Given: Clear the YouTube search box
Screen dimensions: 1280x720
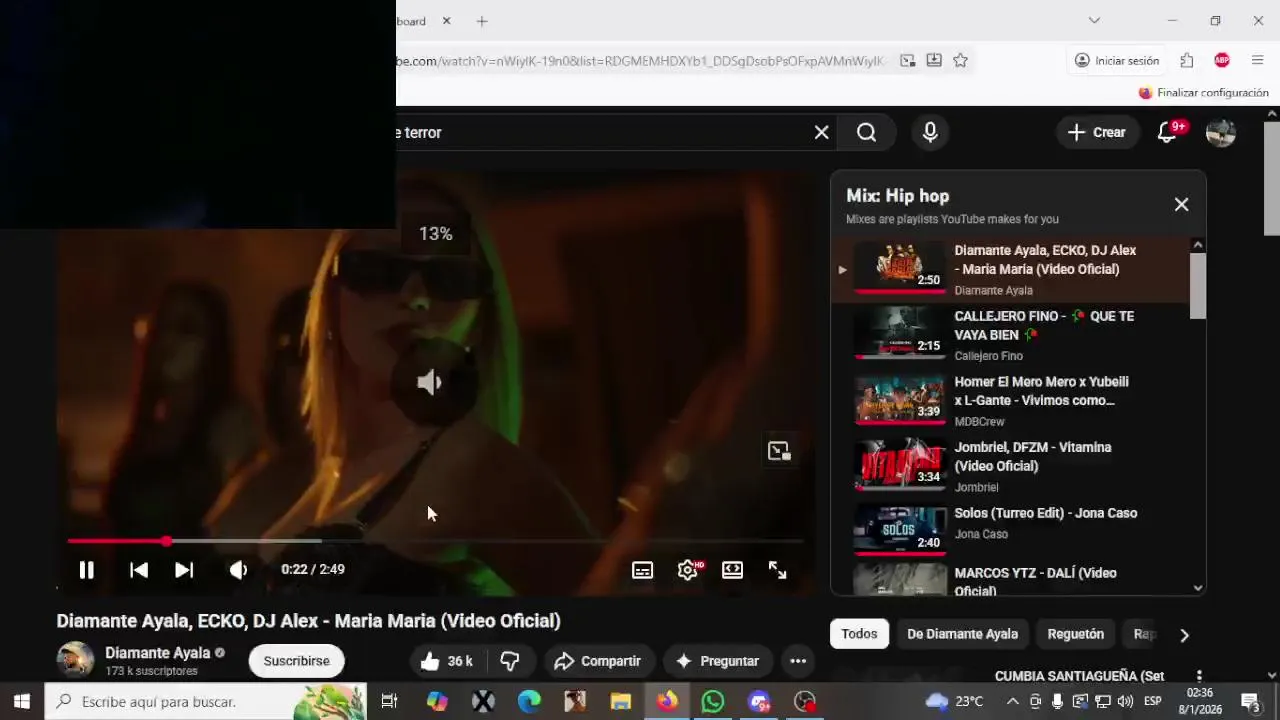Looking at the screenshot, I should (821, 132).
